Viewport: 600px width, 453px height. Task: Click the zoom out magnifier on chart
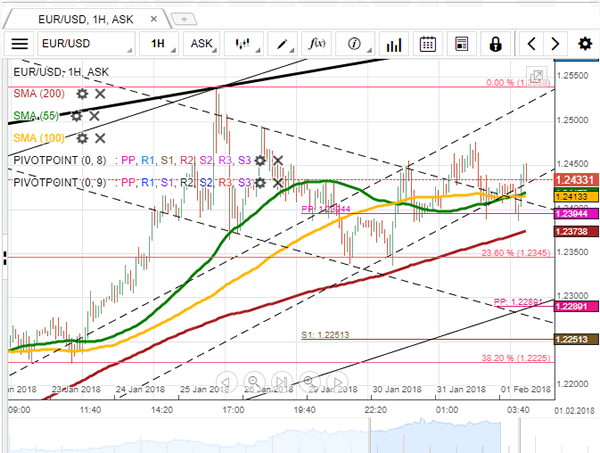tap(255, 380)
